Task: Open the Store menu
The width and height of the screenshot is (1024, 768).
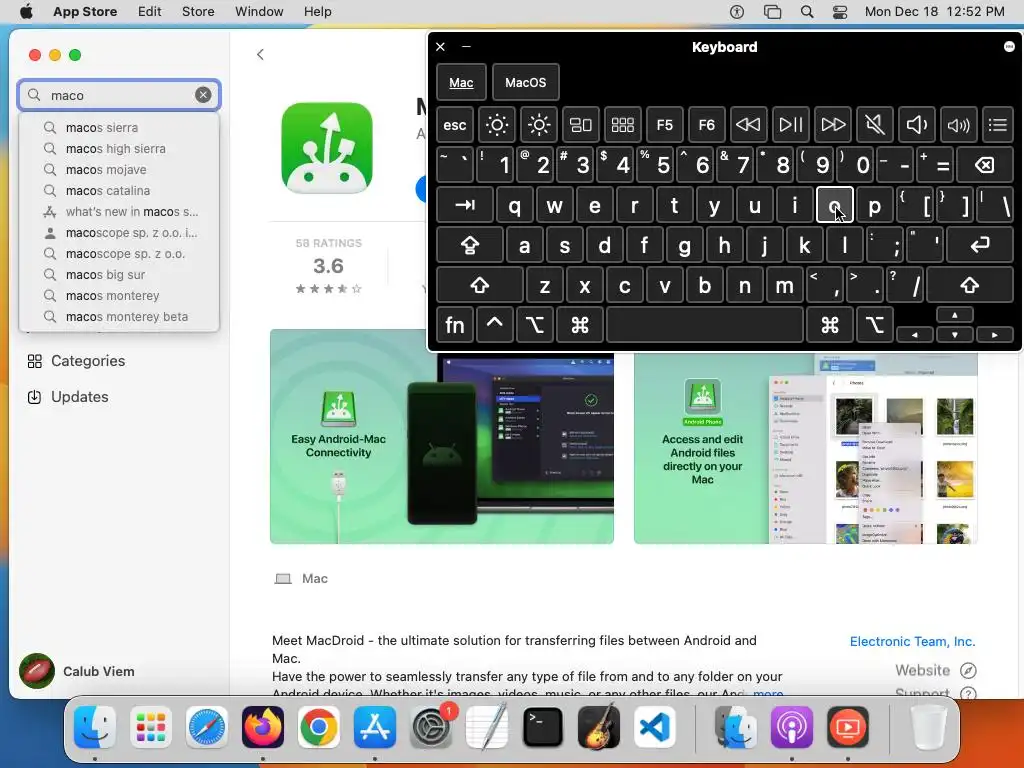Action: coord(198,11)
